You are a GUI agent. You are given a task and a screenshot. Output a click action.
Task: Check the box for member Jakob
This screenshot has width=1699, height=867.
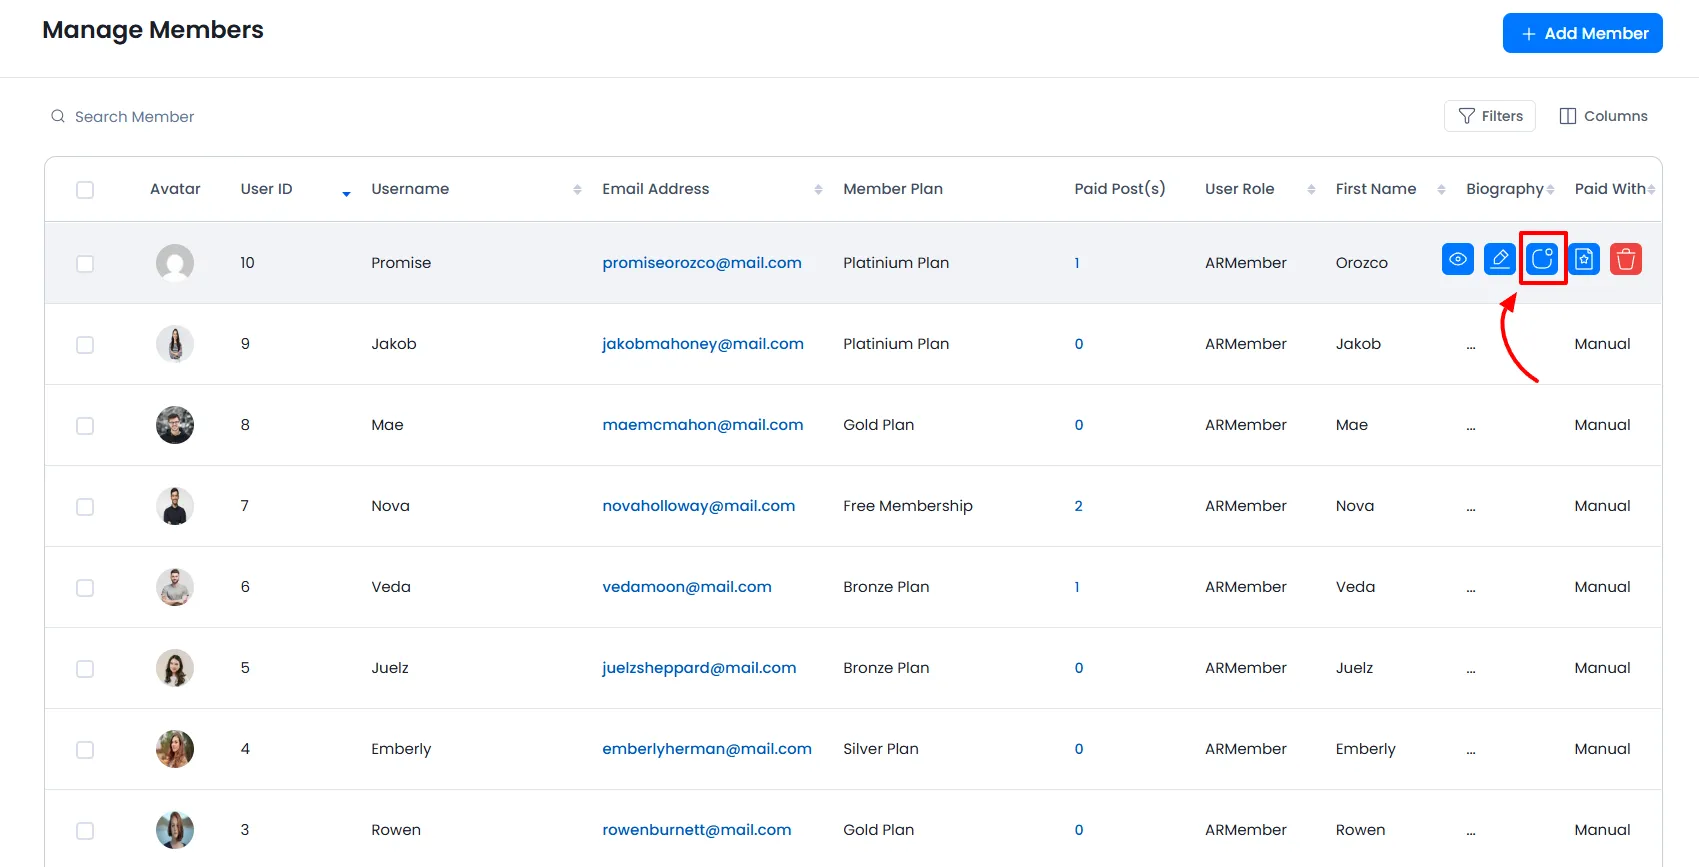(85, 345)
